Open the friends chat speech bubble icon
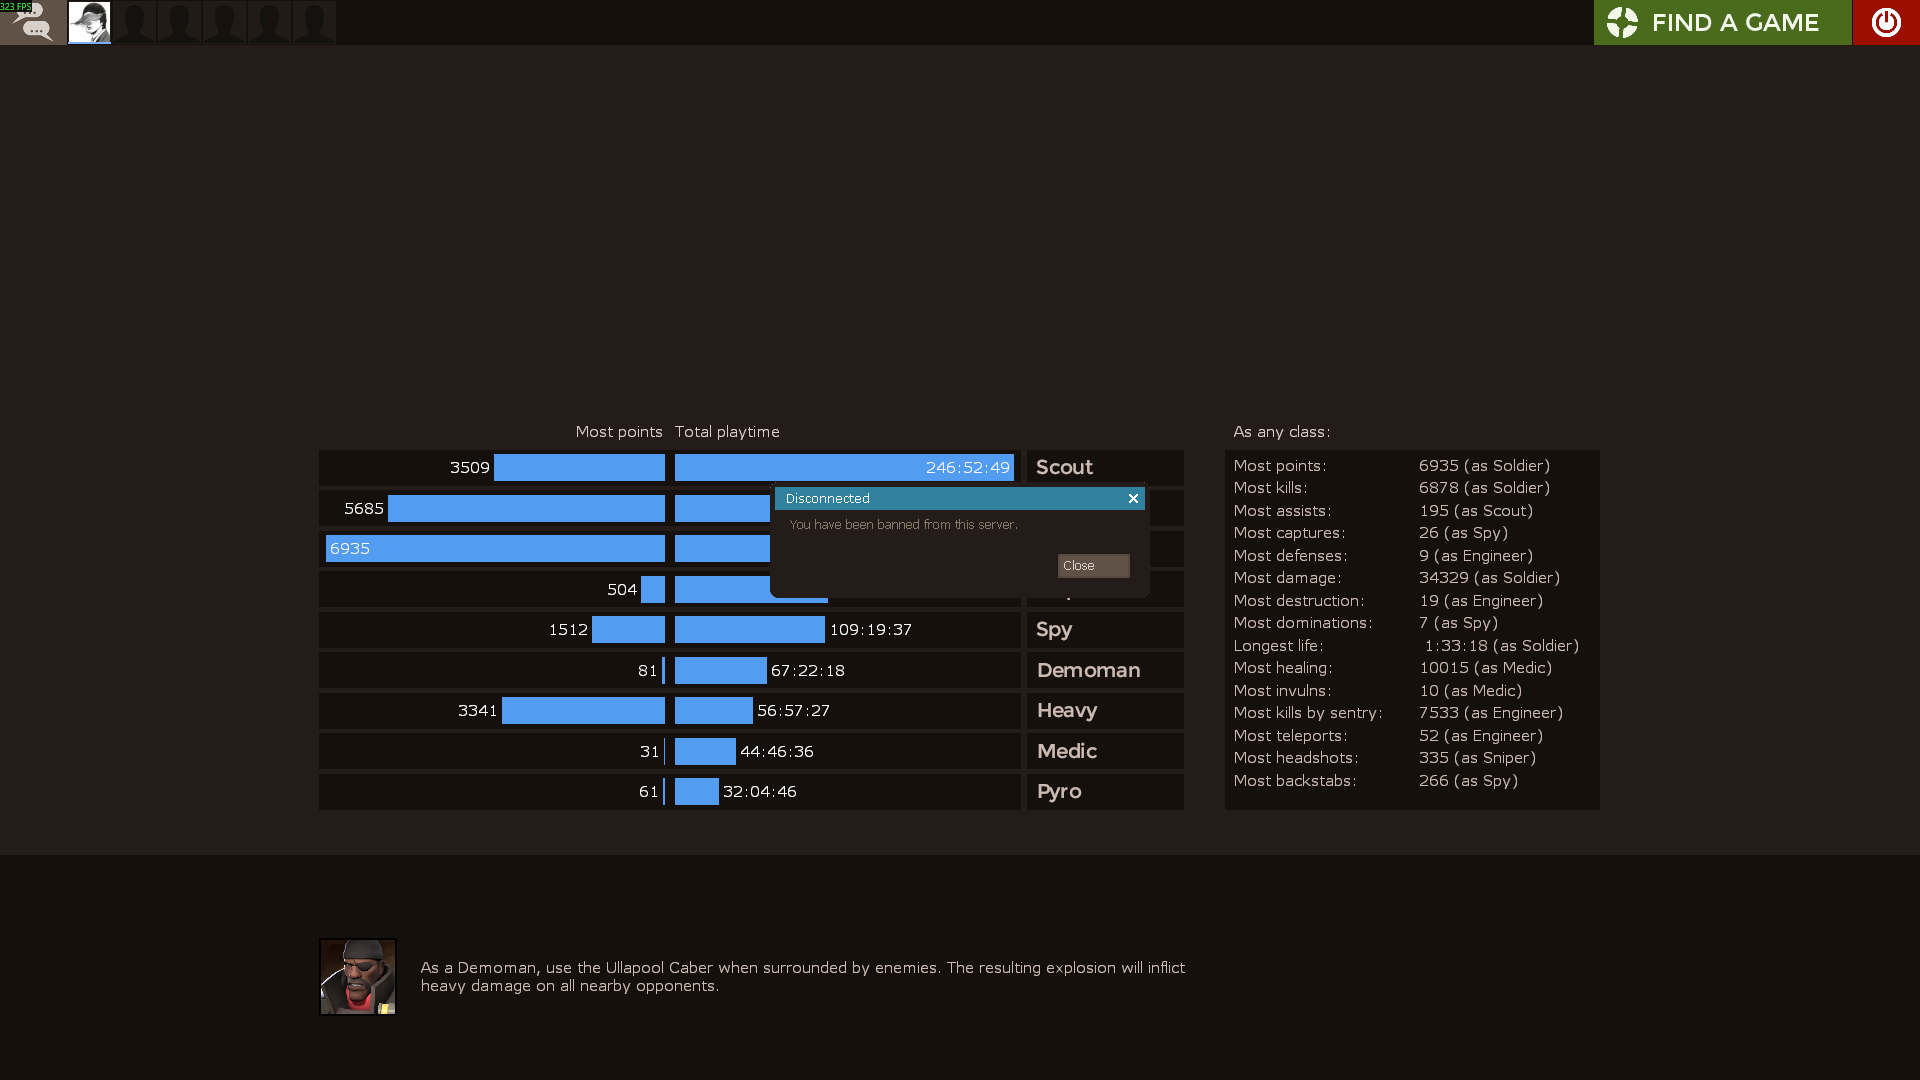This screenshot has width=1920, height=1080. click(x=34, y=24)
